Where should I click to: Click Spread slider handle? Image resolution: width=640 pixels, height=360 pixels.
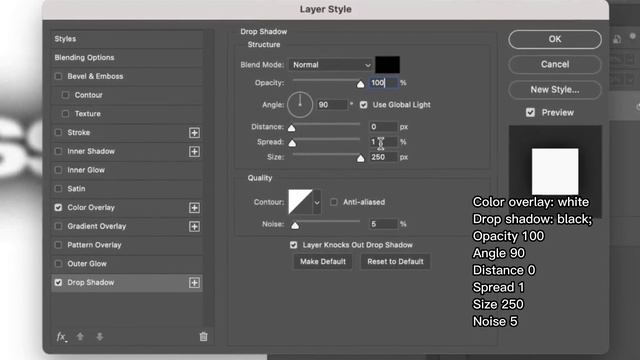[292, 143]
